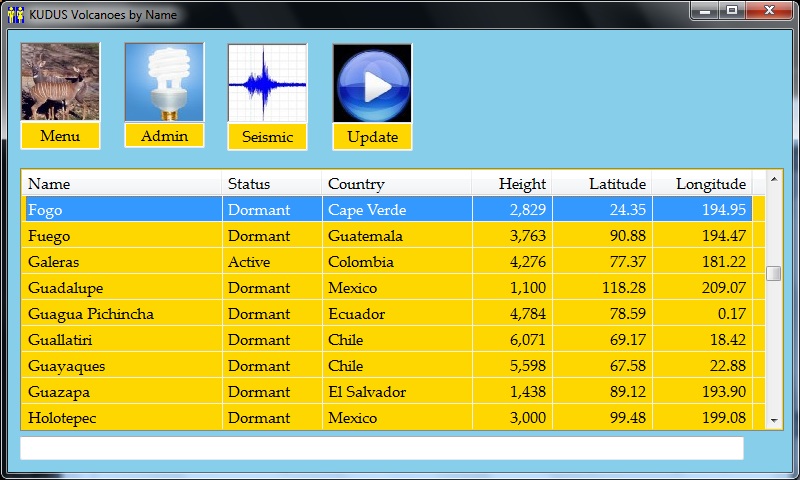Click the vertical scrollbar thumb
The image size is (800, 480).
pyautogui.click(x=774, y=274)
